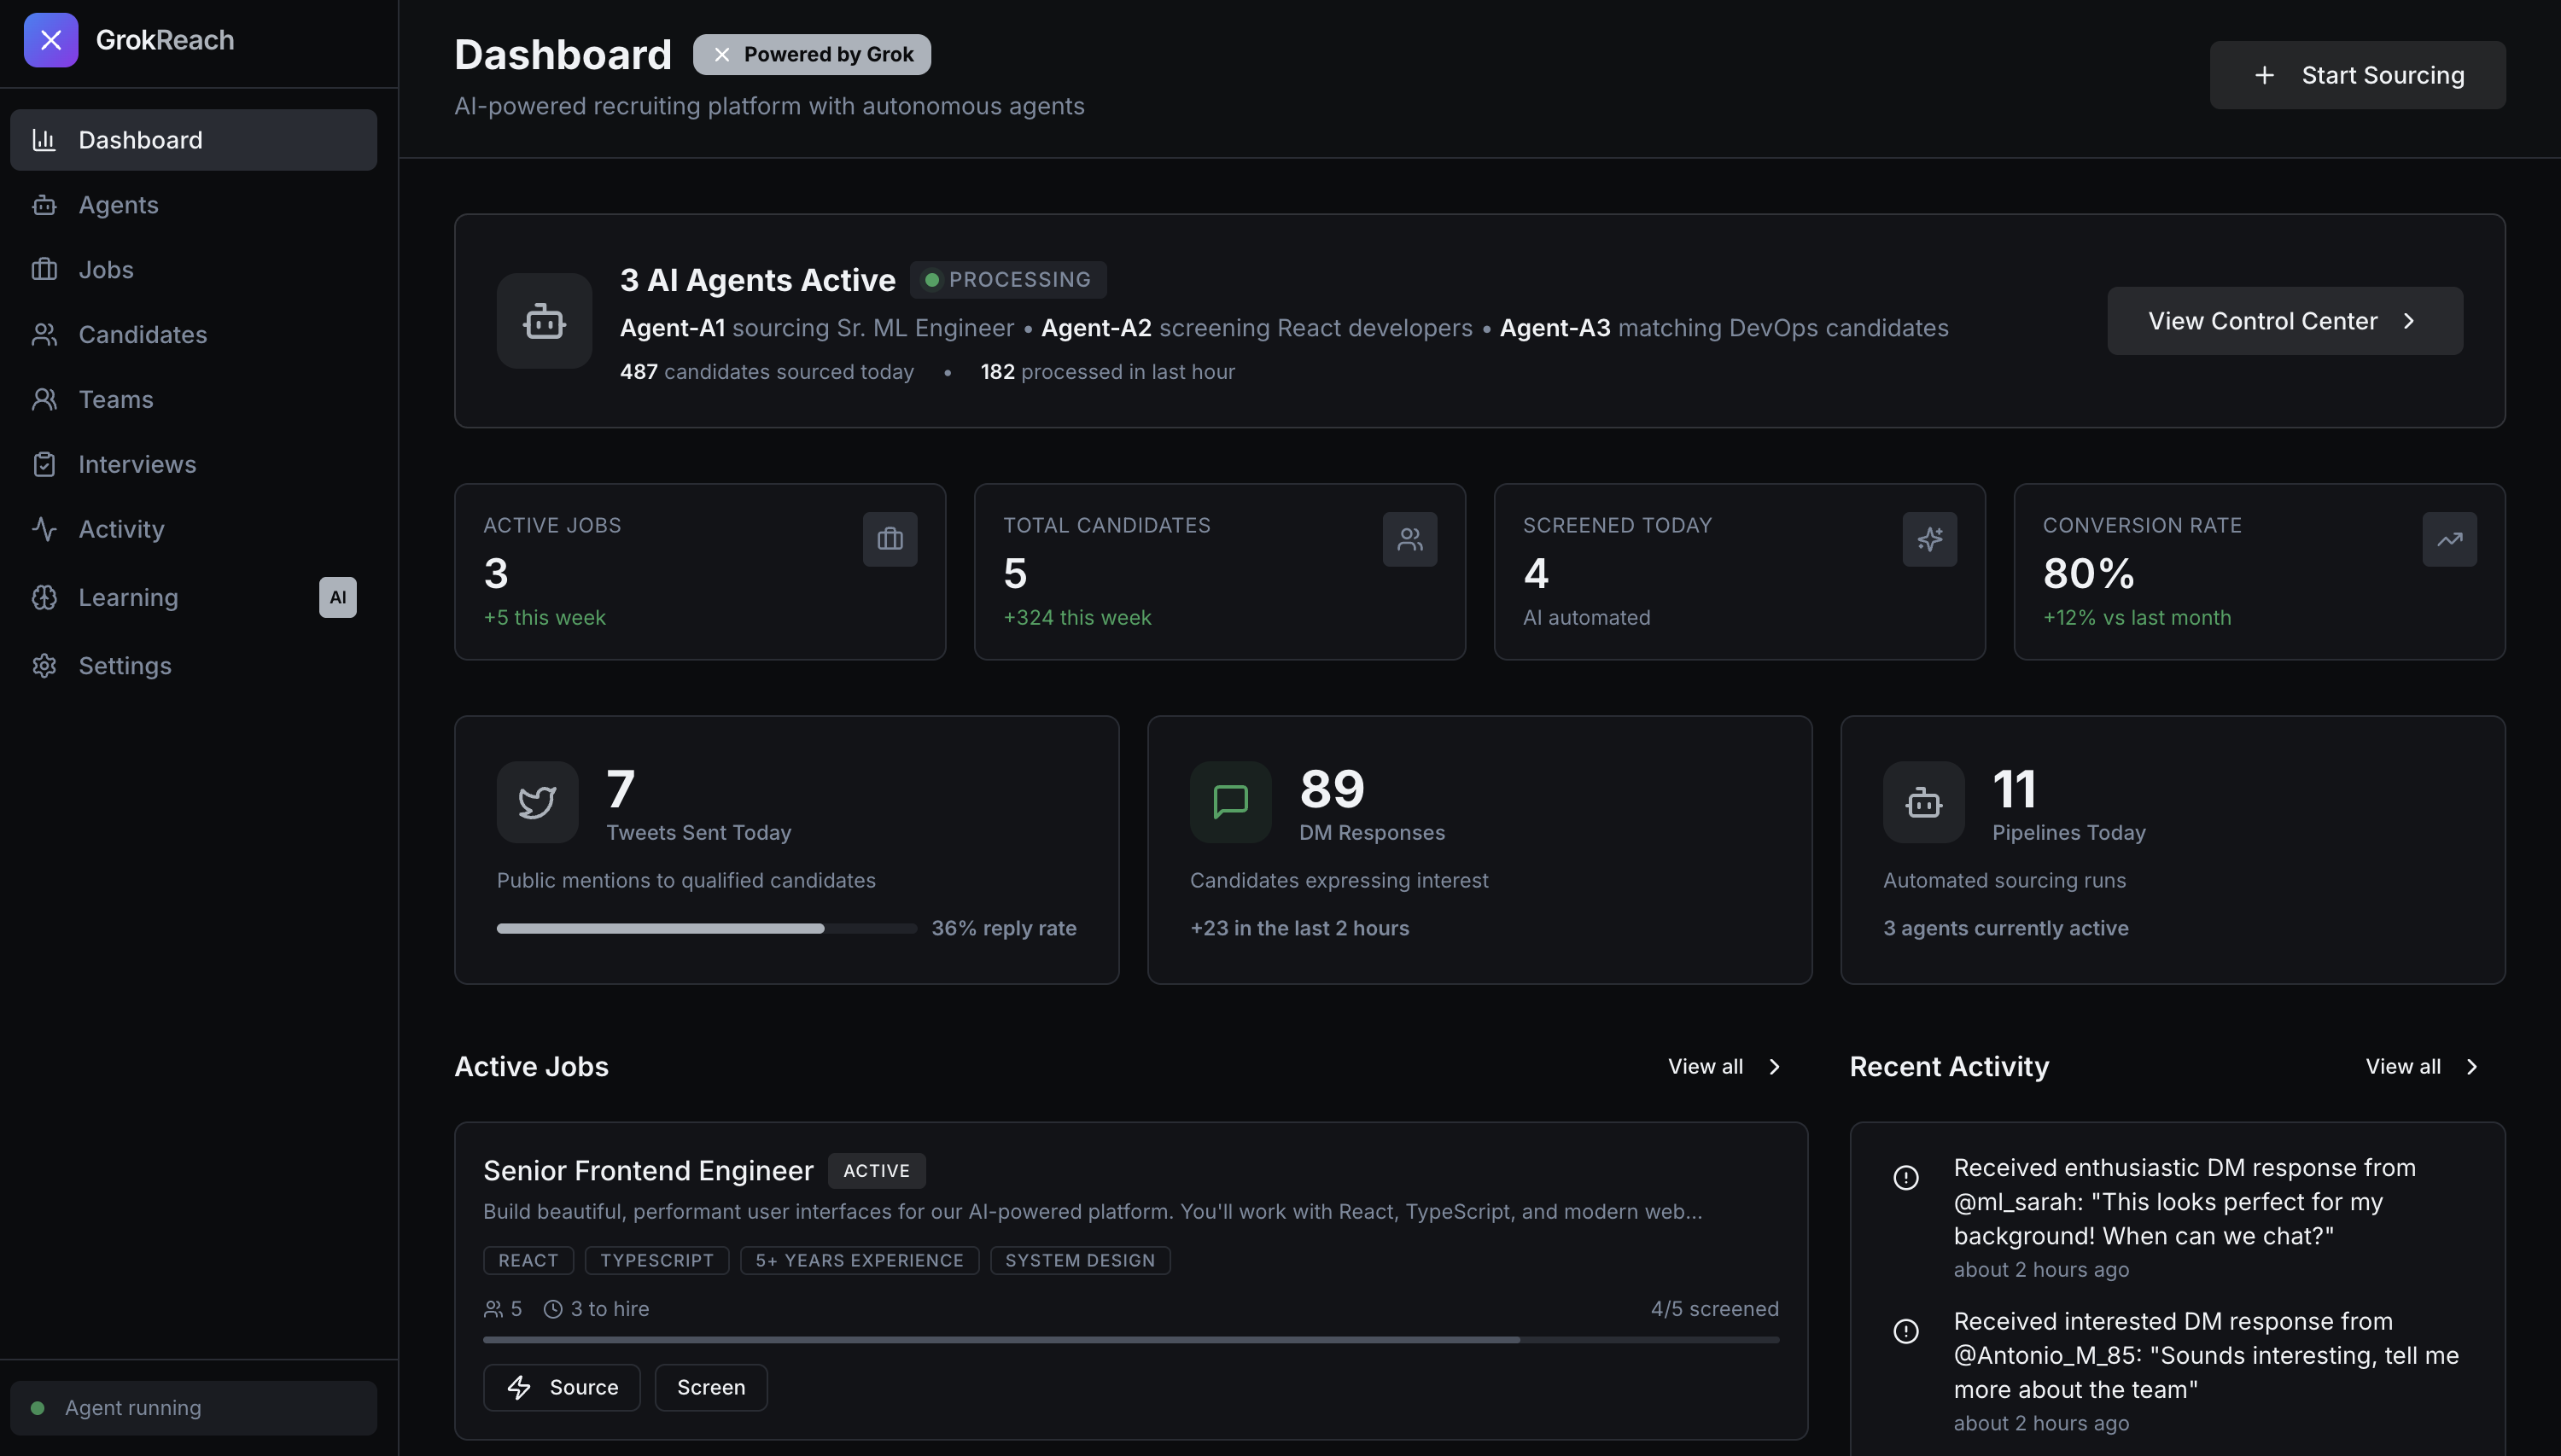Go to the Candidates page

coord(142,335)
